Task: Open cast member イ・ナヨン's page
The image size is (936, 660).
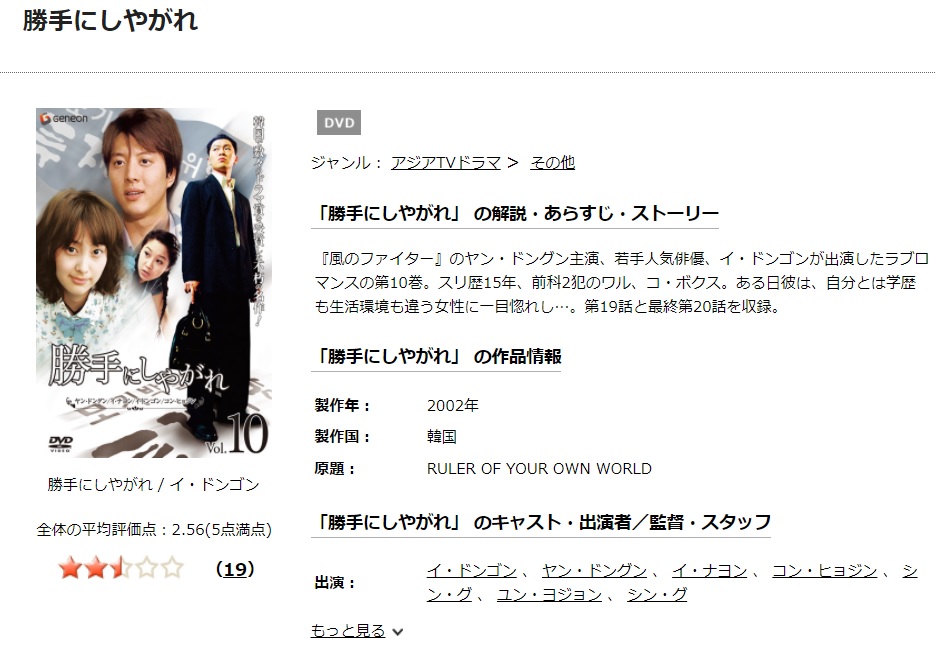Action: pos(710,571)
